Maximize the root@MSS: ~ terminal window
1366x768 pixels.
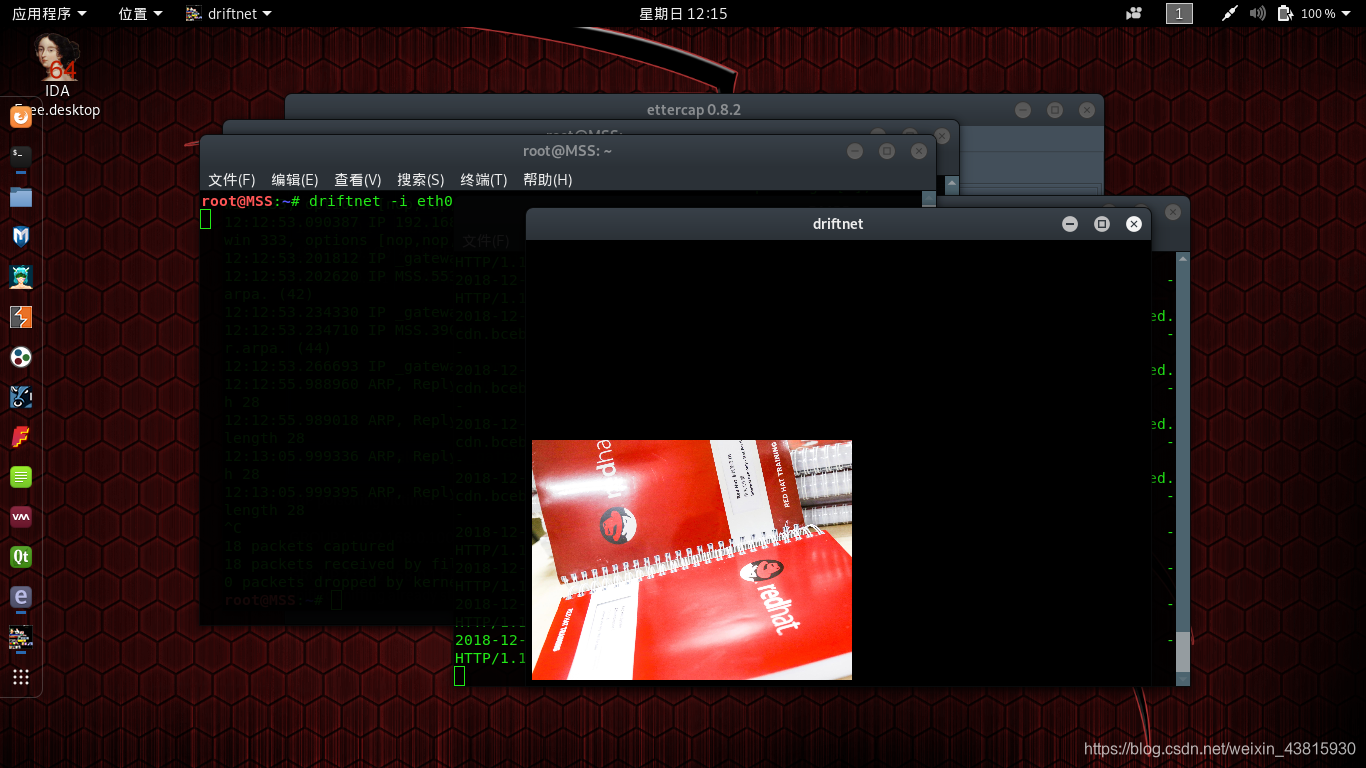coord(887,151)
